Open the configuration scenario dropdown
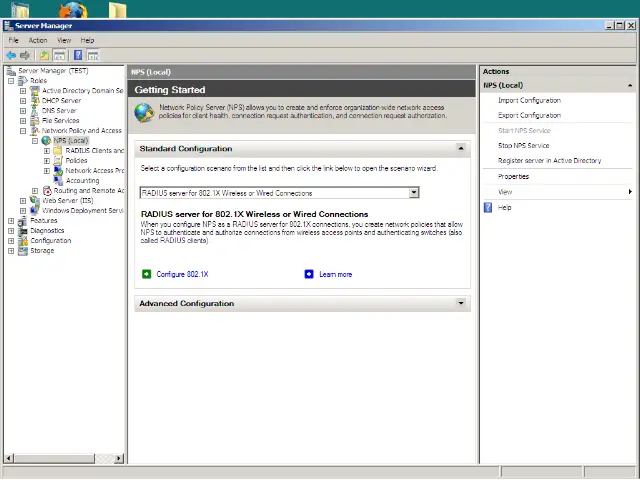640x480 pixels. coord(414,193)
